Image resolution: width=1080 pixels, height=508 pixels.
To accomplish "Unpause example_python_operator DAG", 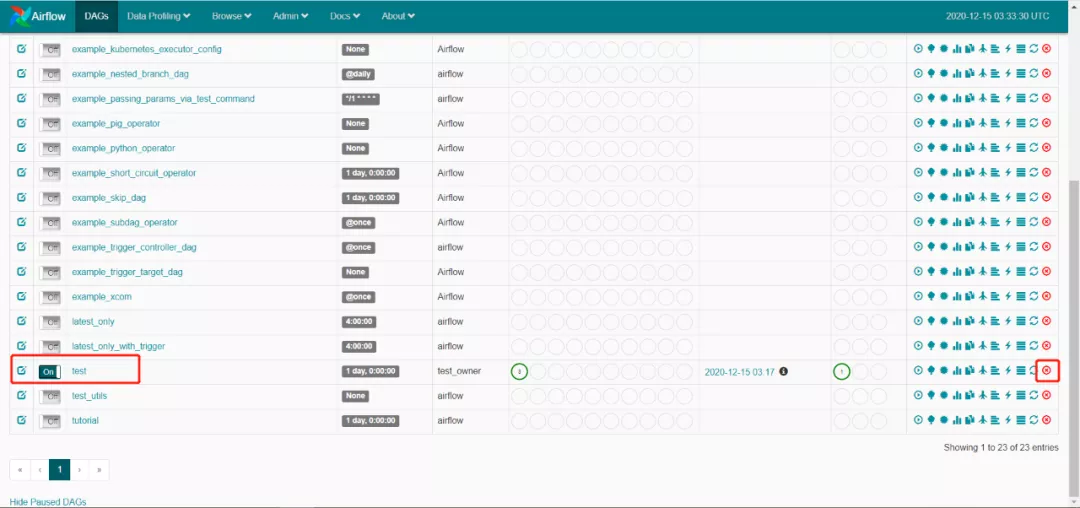I will [50, 149].
